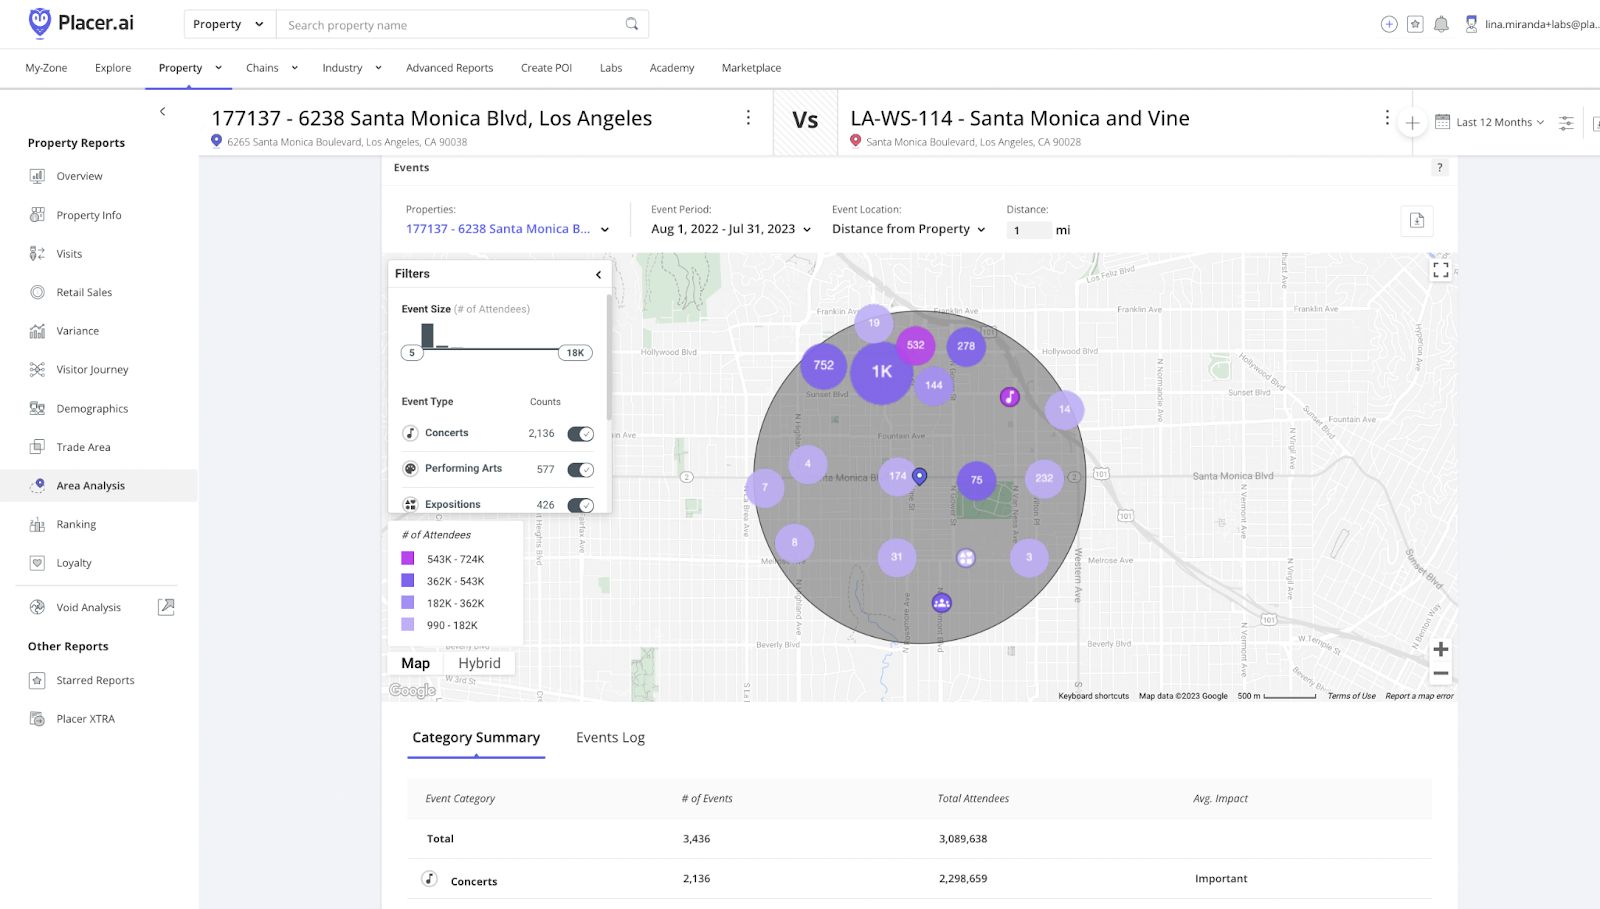Screen dimensions: 1600x909
Task: Click the 752 events cluster
Action: [824, 365]
